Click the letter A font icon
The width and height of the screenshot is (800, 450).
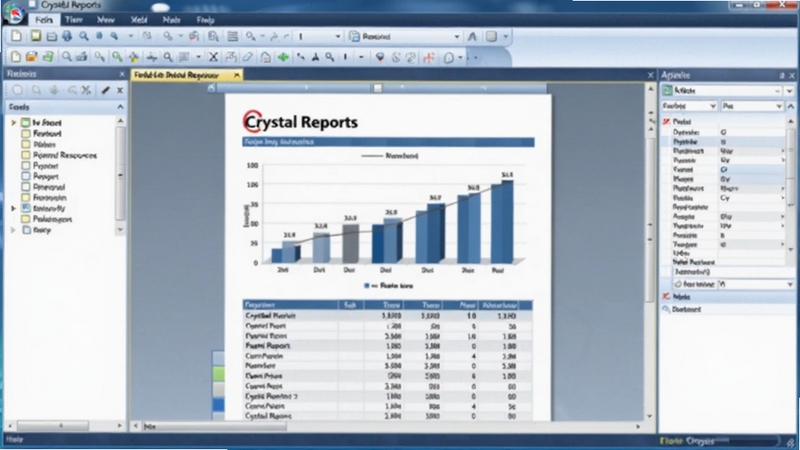tap(472, 37)
